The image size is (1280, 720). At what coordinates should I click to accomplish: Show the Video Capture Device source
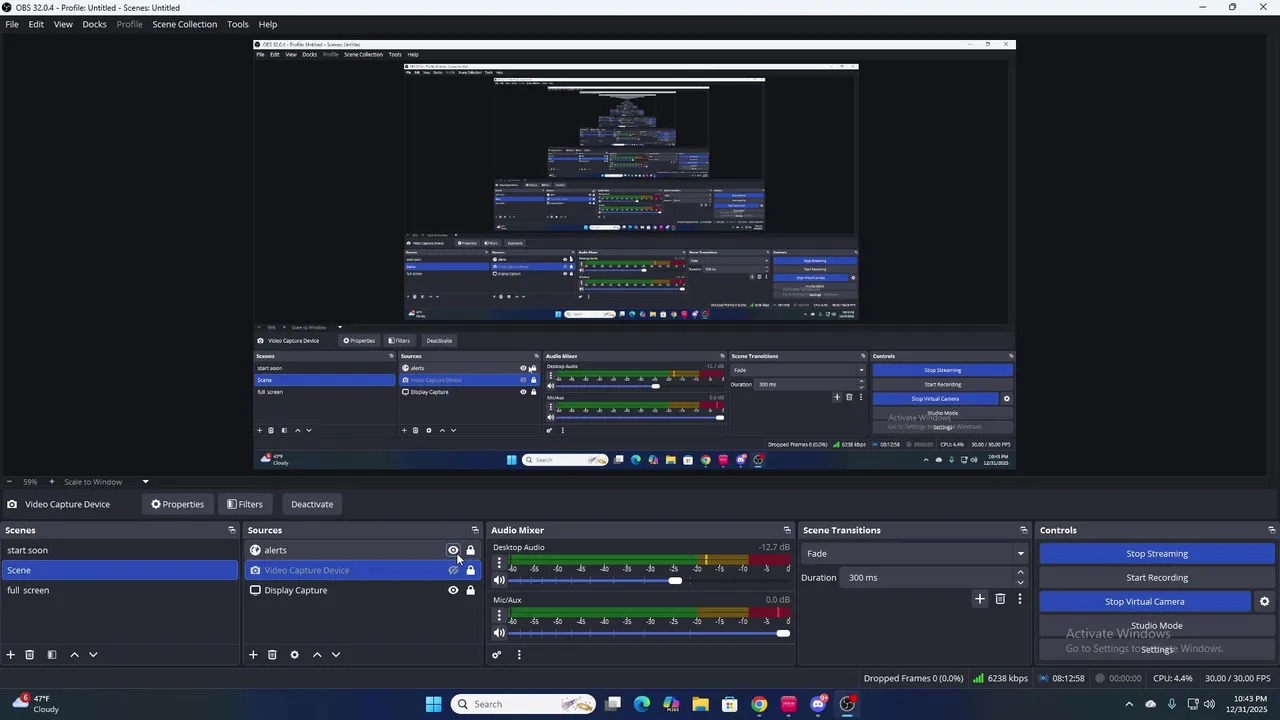click(453, 570)
